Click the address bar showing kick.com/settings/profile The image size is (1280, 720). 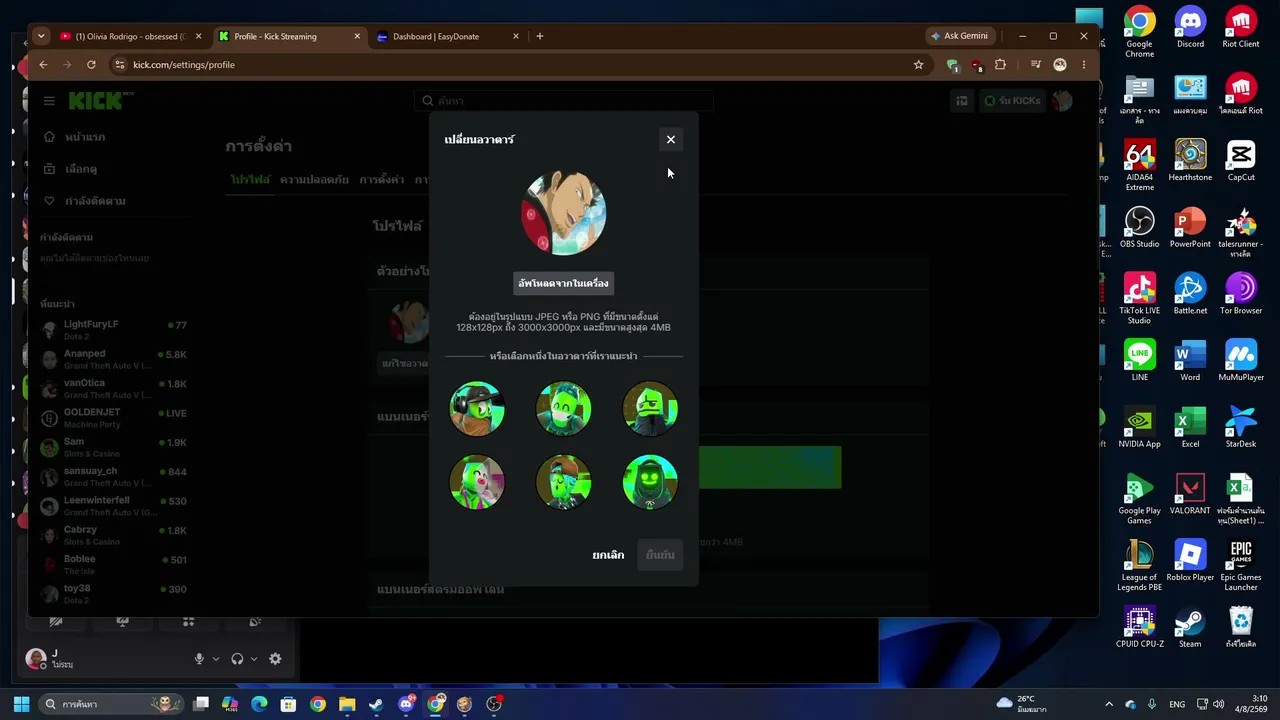click(520, 65)
